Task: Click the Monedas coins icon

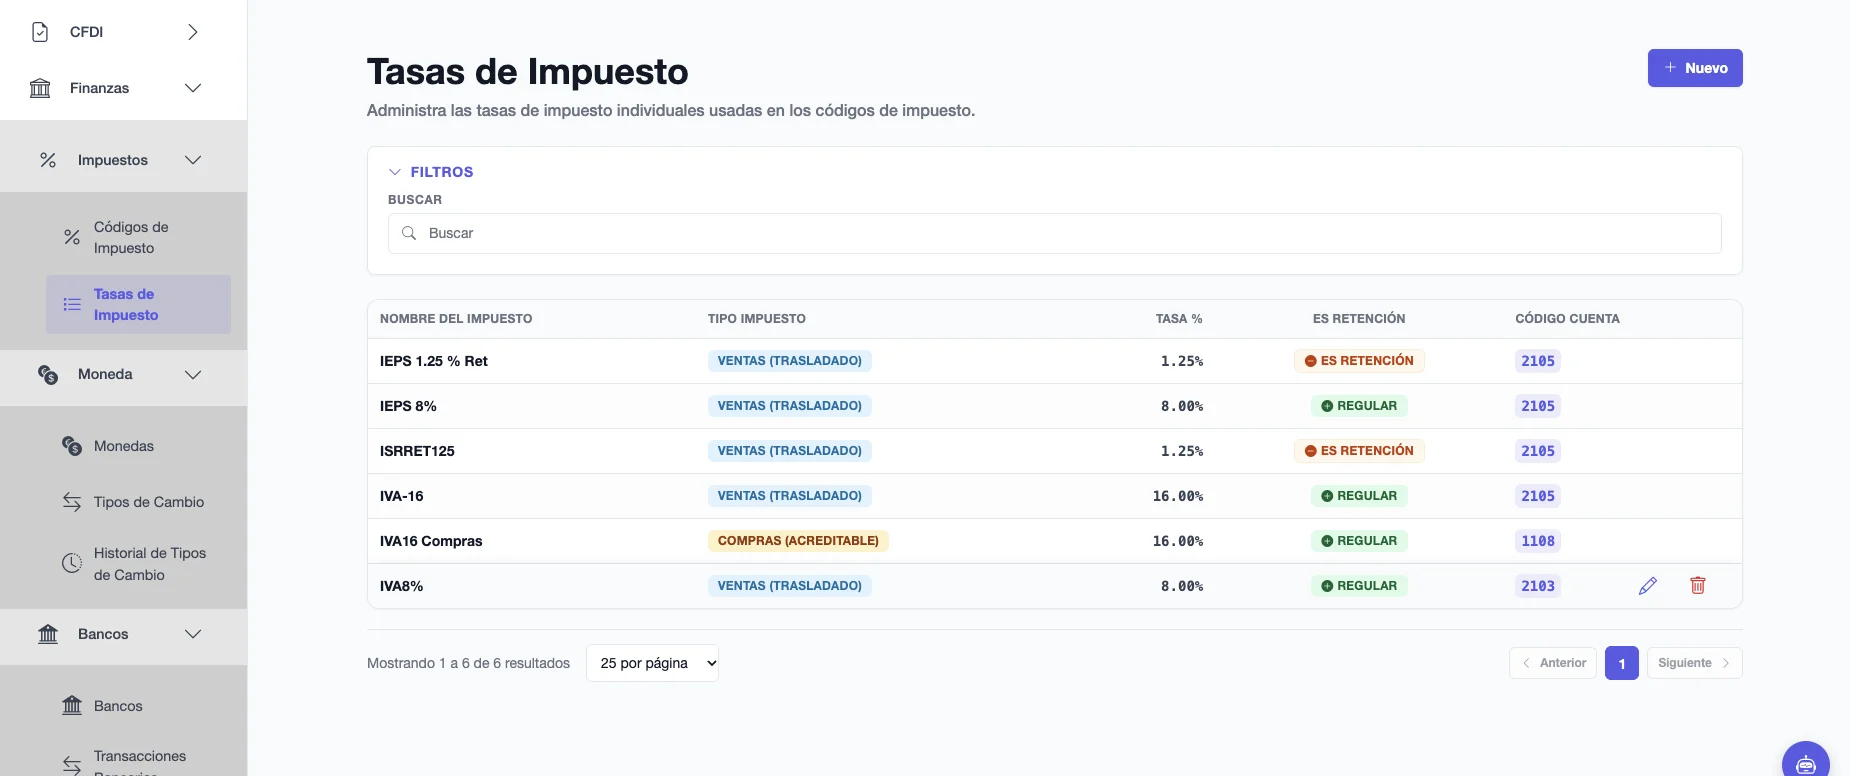Action: tap(72, 446)
